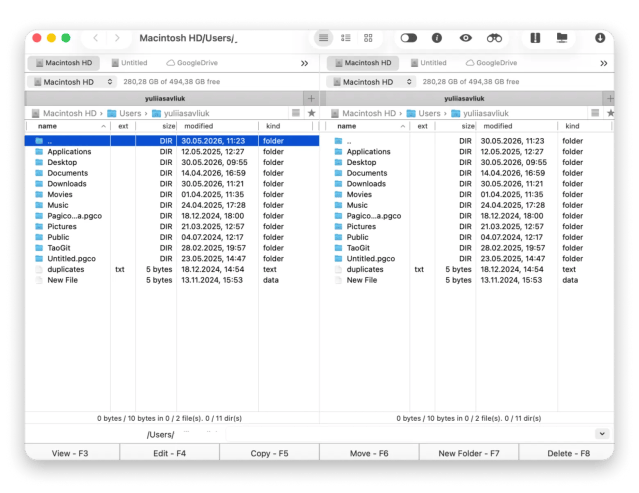Sort right pane by name column

367,126
